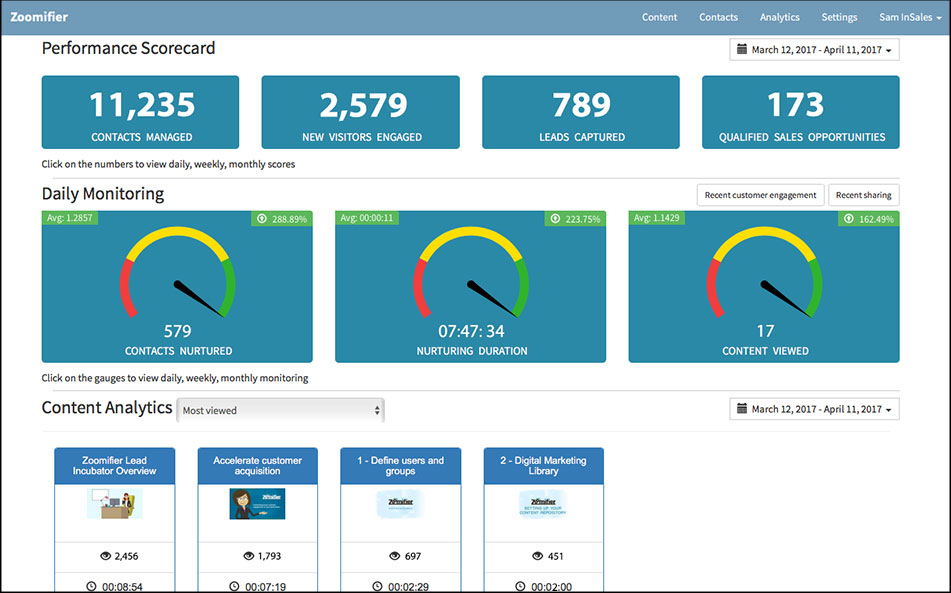The image size is (951, 593).
Task: Click the clock icon beside 00:07:19
Action: (234, 586)
